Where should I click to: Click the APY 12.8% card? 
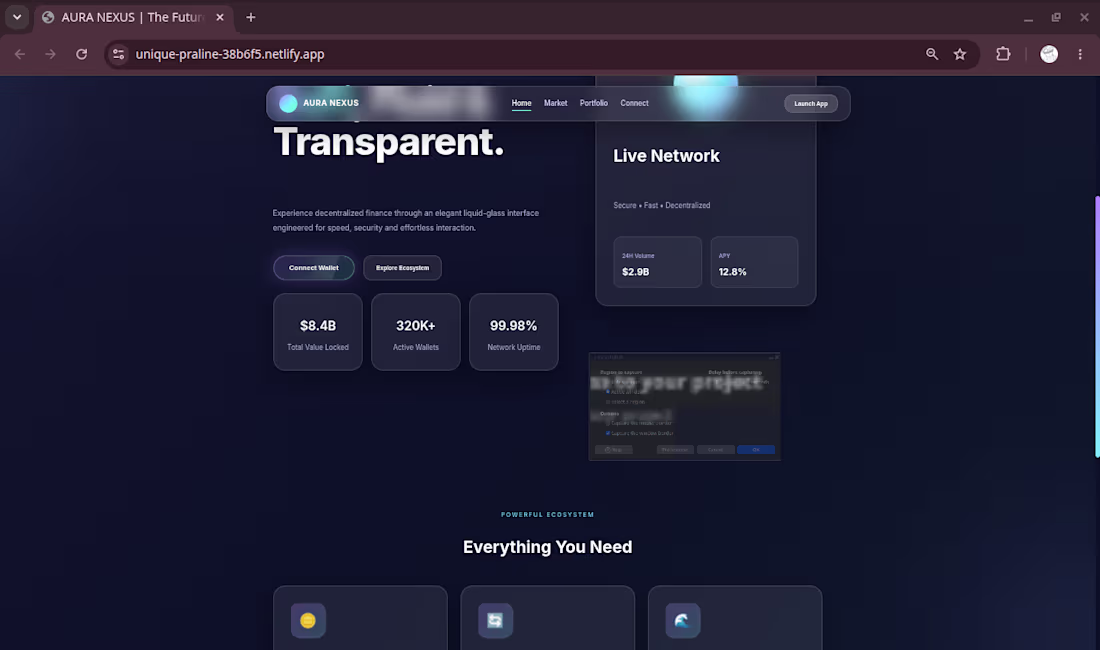[x=754, y=262]
